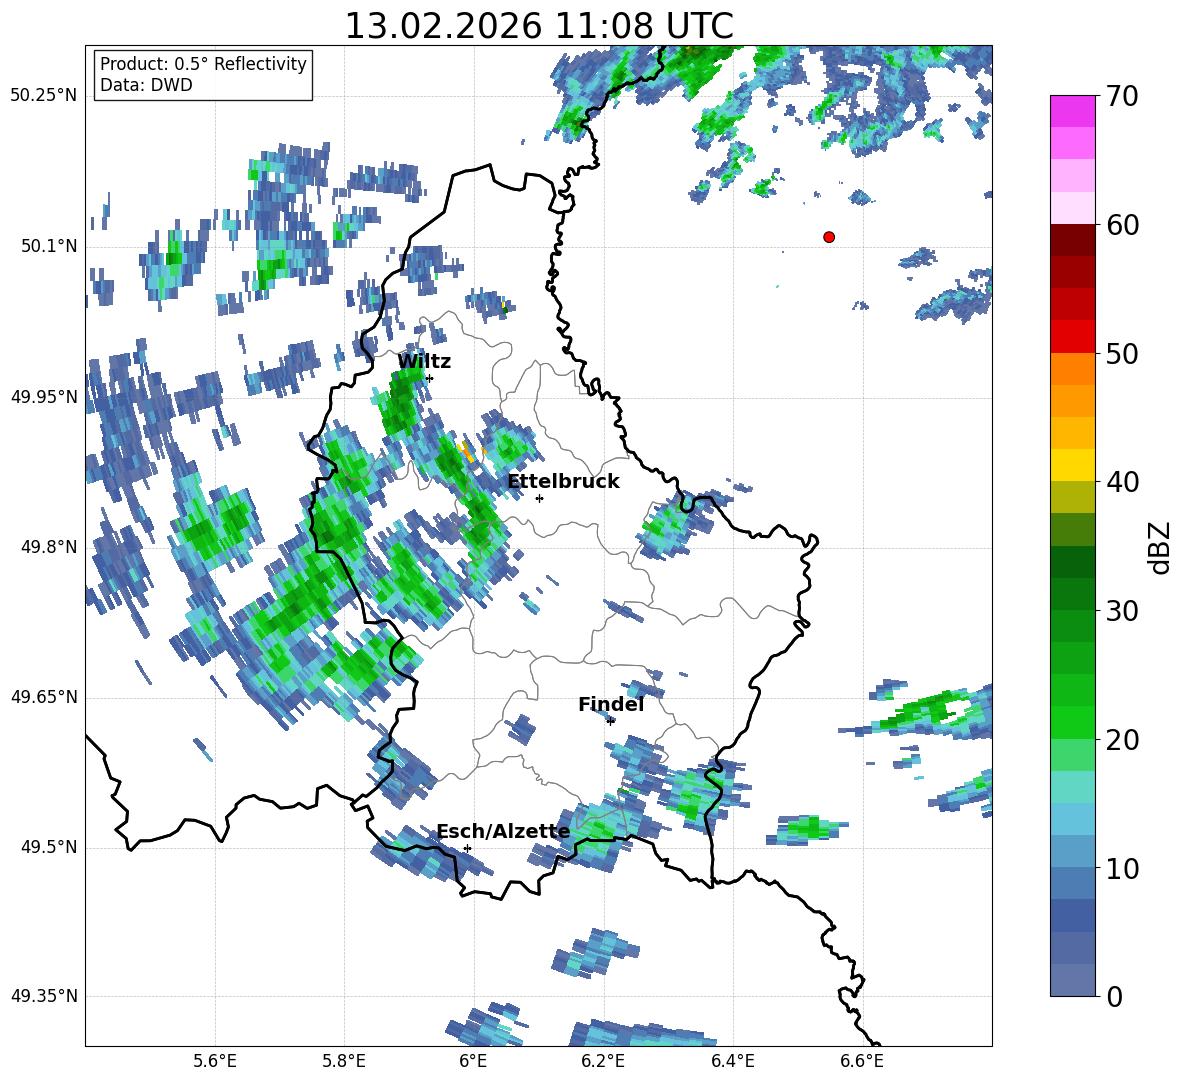Click the 49.8°N latitude label

tap(50, 547)
